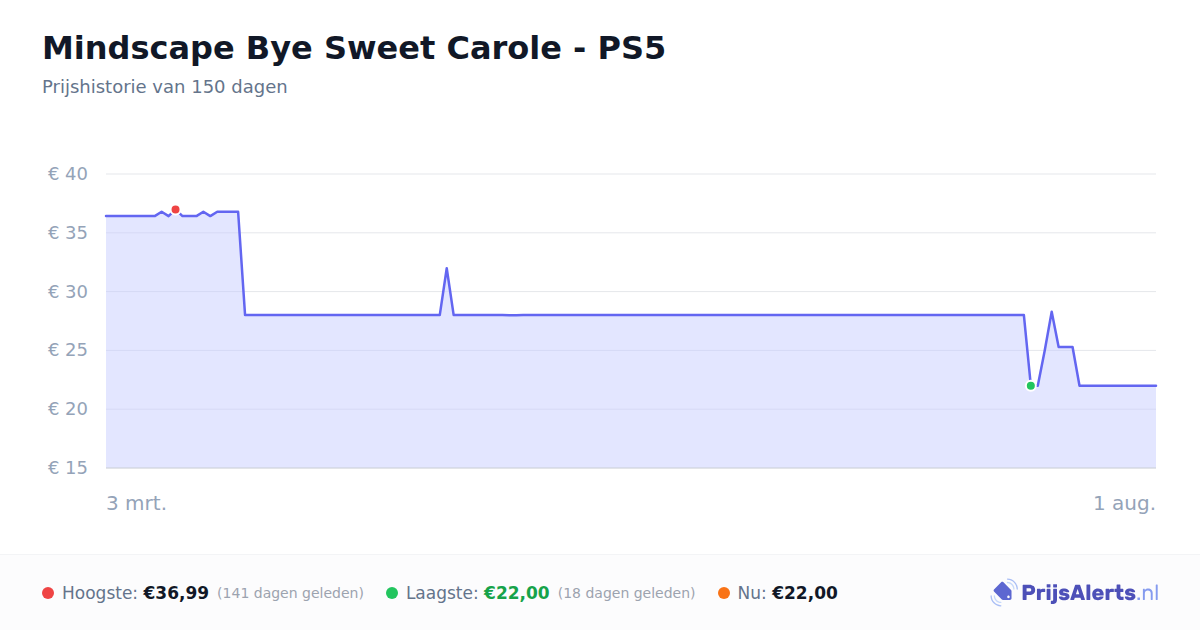Click the 3 mrt. start date label
This screenshot has width=1200, height=630.
click(137, 503)
